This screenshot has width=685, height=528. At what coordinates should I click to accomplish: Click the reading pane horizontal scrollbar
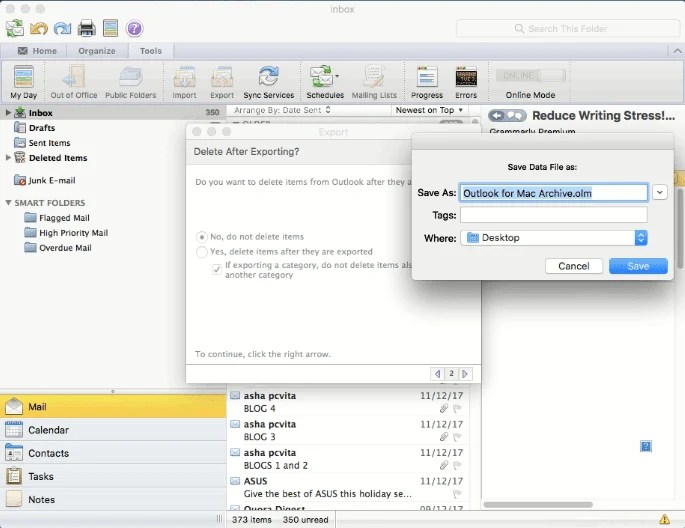click(538, 505)
